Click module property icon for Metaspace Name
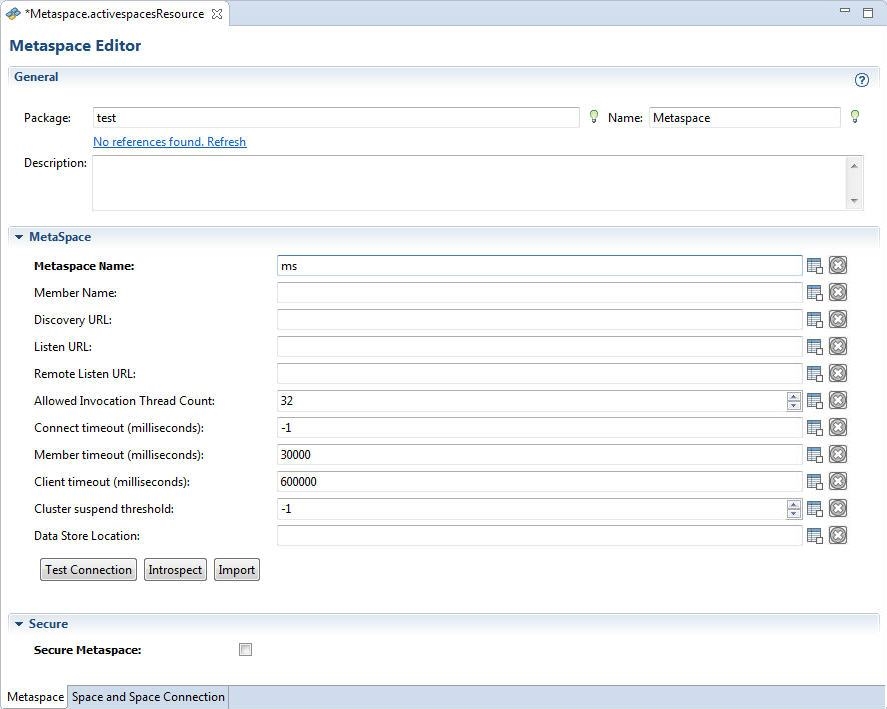 (x=815, y=266)
